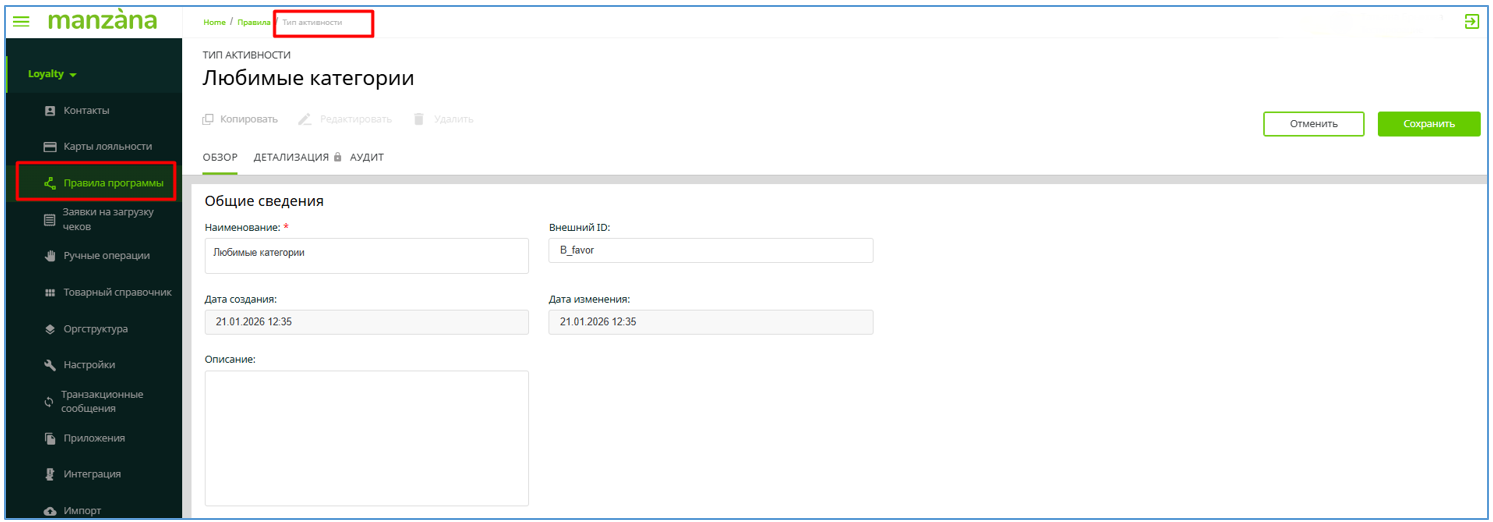Click the Ручные операции hand icon

tap(50, 256)
